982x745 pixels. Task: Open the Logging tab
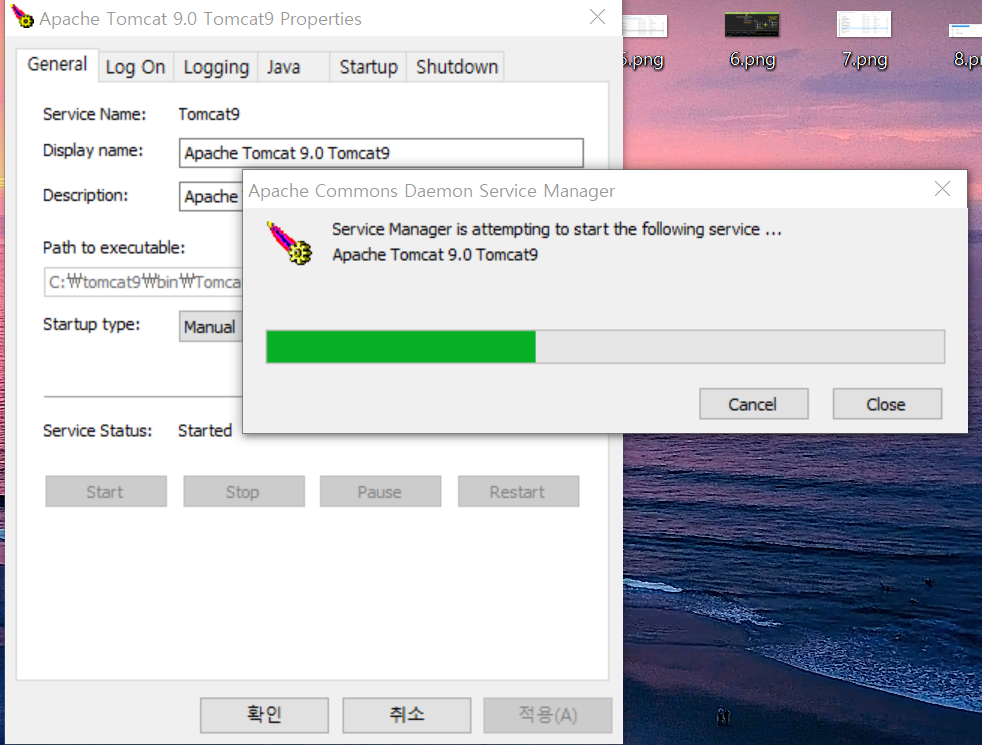pos(216,67)
